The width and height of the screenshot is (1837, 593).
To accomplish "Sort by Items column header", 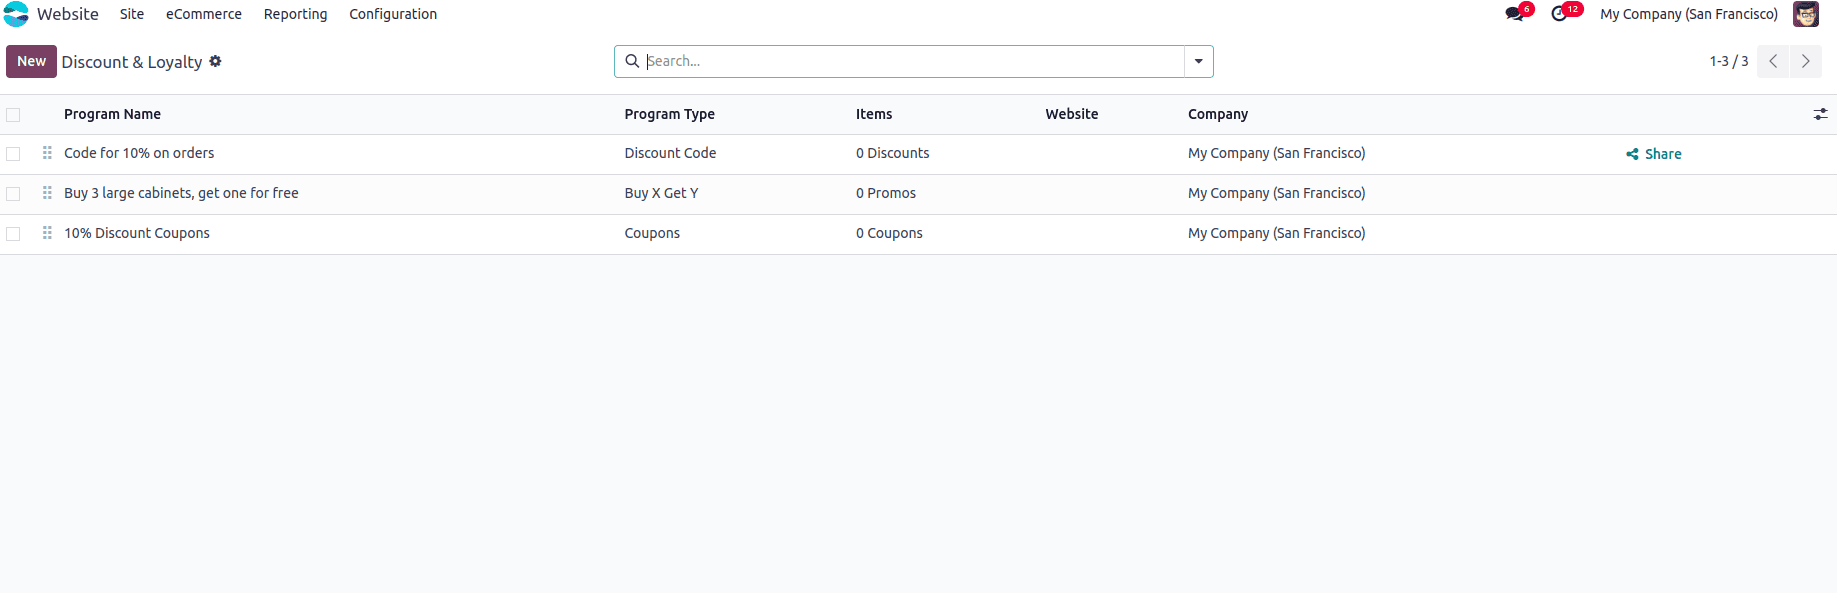I will click(x=874, y=114).
